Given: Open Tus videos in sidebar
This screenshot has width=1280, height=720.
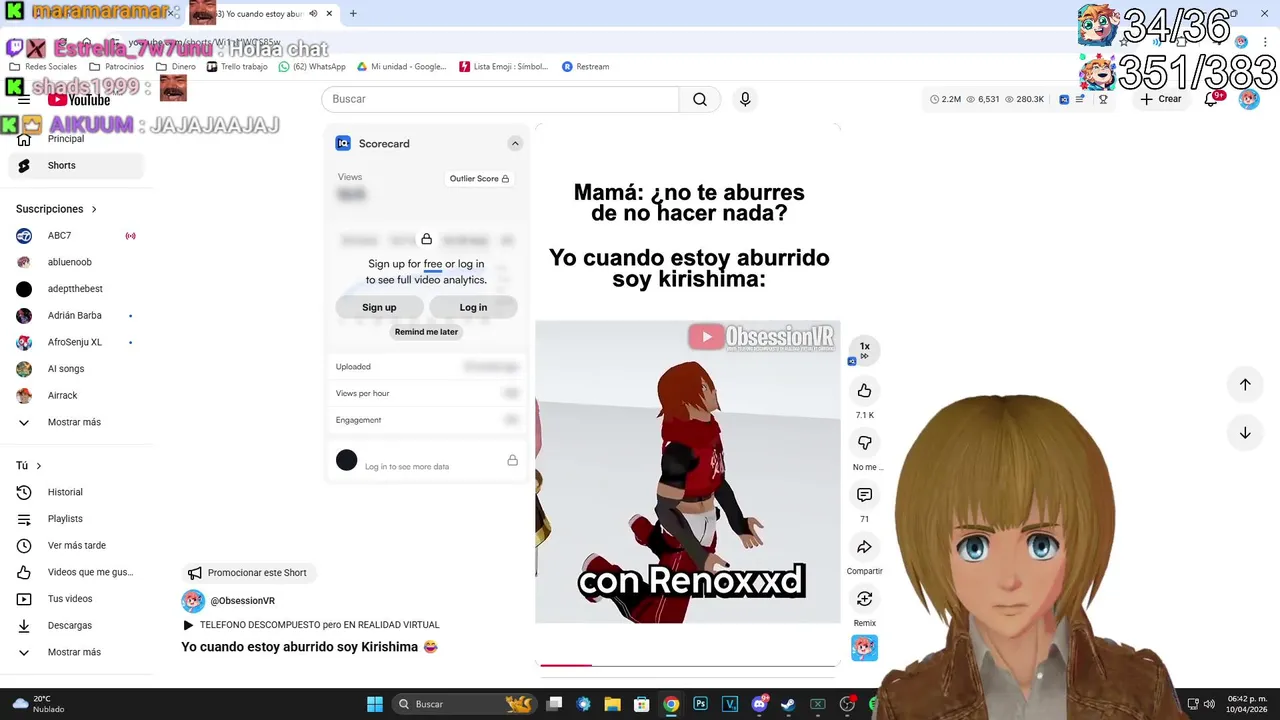Looking at the screenshot, I should [75, 599].
